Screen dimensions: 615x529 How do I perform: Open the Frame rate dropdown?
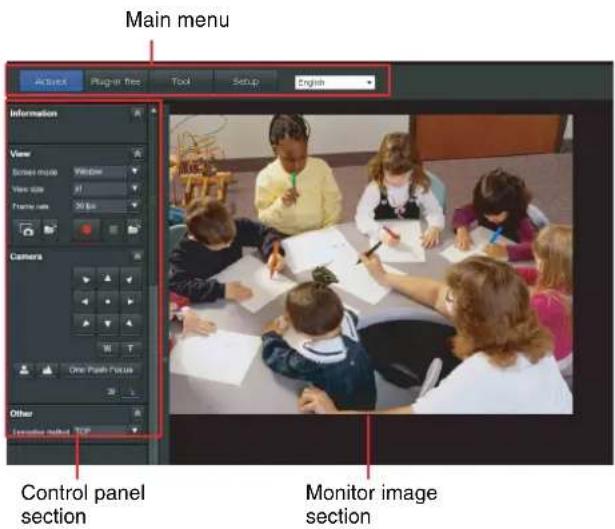(x=107, y=205)
